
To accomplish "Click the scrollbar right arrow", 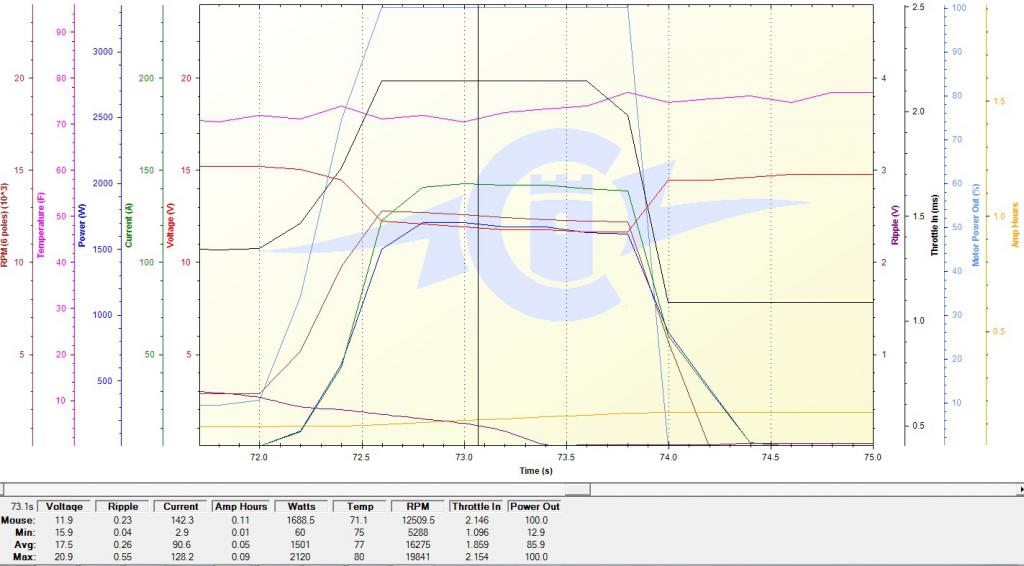I will pos(1017,489).
